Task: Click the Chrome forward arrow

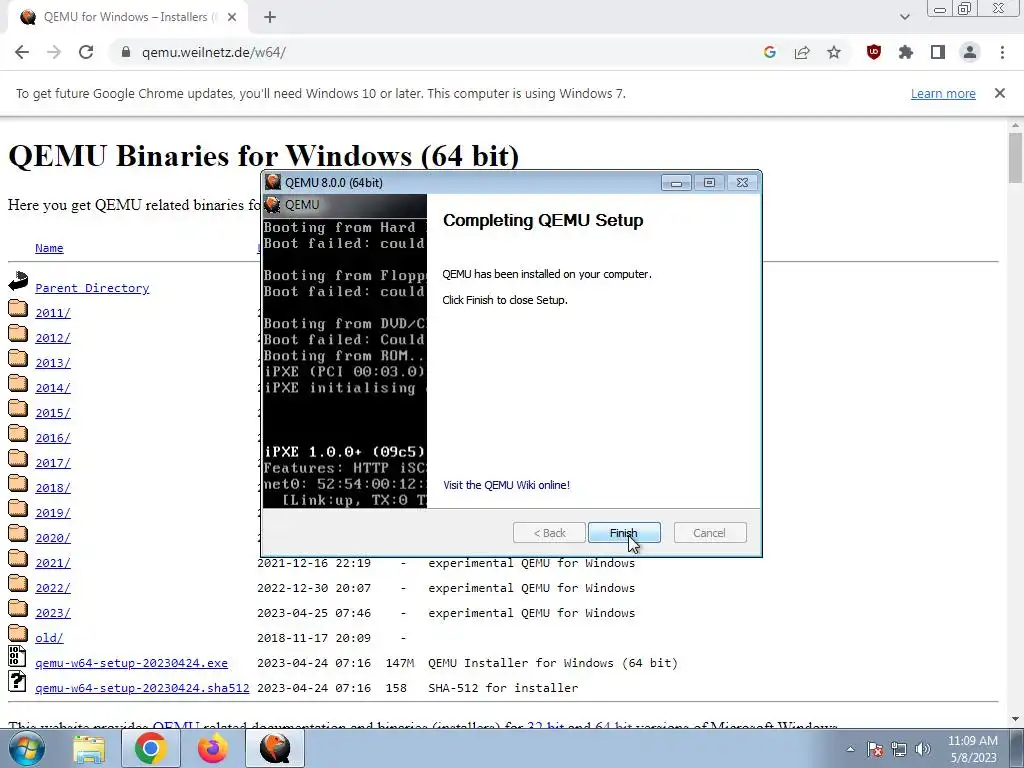Action: click(x=54, y=52)
